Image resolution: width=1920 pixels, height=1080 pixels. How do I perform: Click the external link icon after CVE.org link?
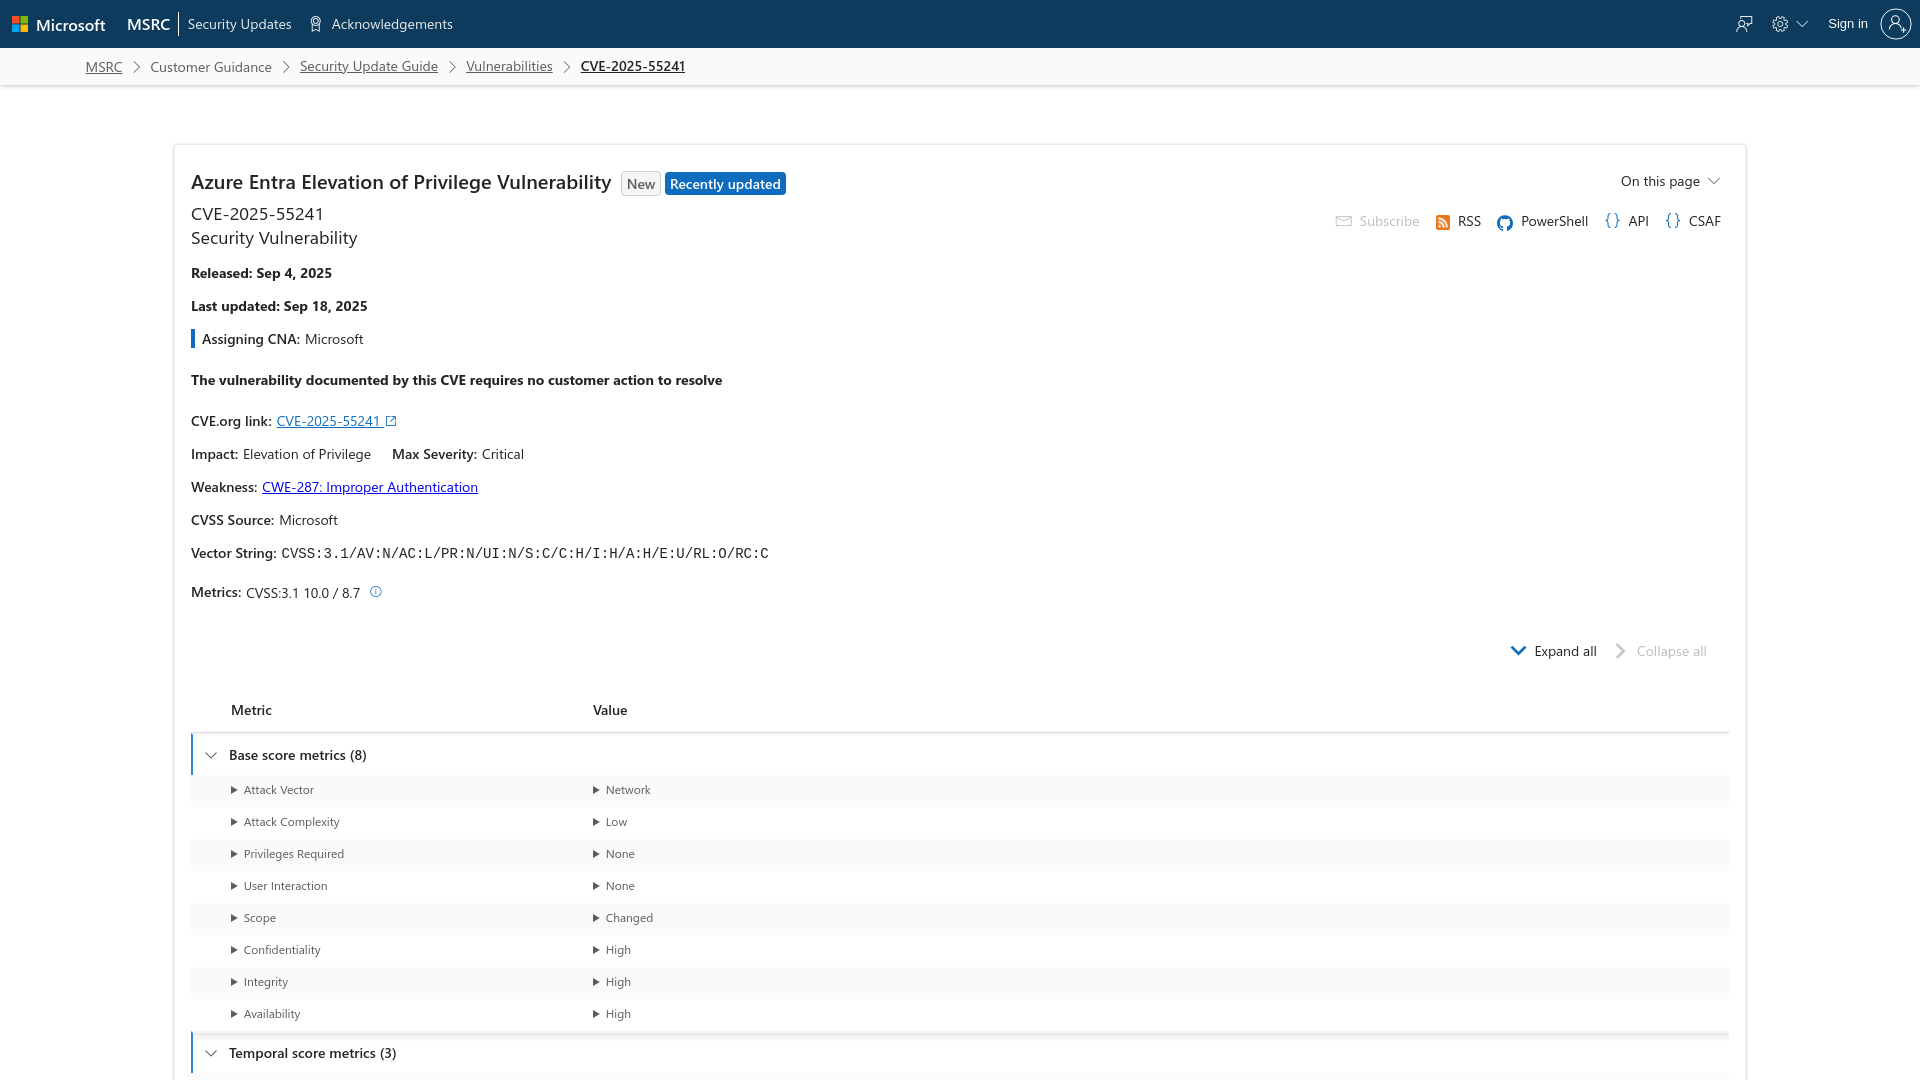point(391,421)
